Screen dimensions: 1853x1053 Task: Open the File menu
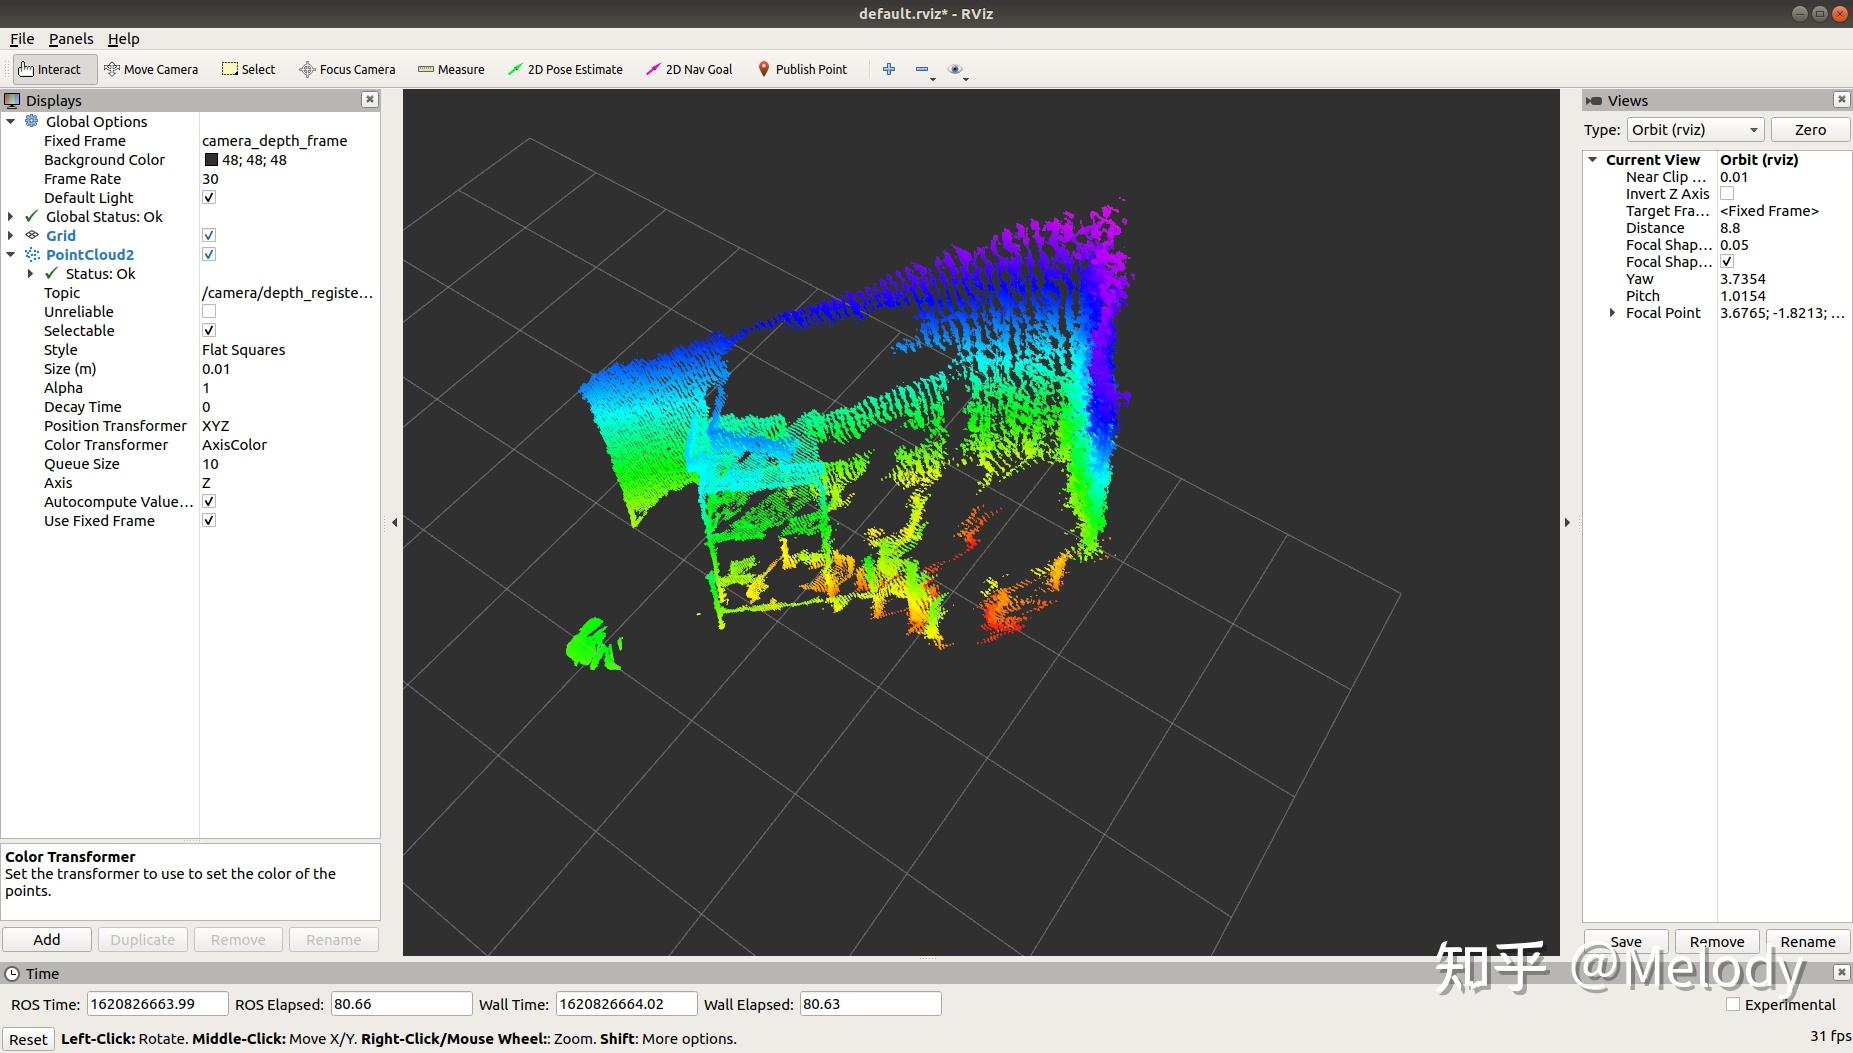22,39
